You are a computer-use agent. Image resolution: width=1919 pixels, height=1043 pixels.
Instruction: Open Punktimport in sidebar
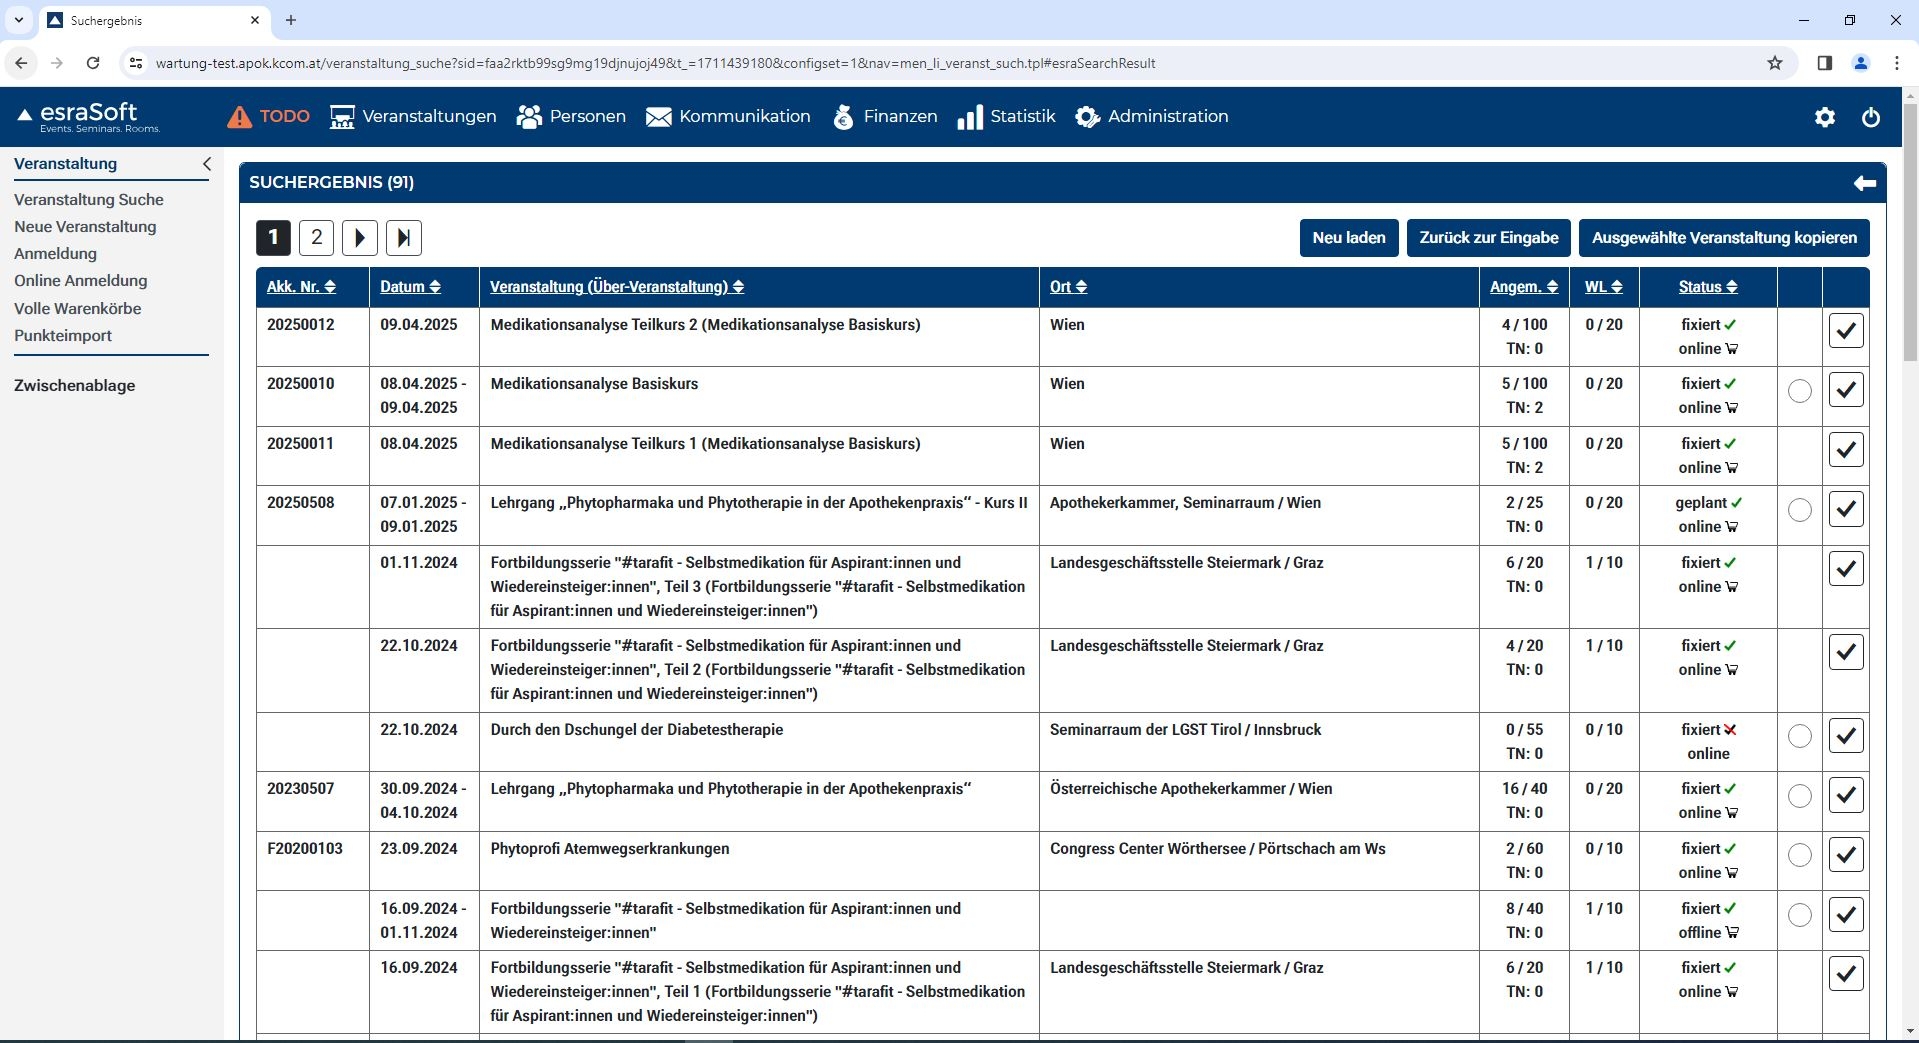[63, 336]
